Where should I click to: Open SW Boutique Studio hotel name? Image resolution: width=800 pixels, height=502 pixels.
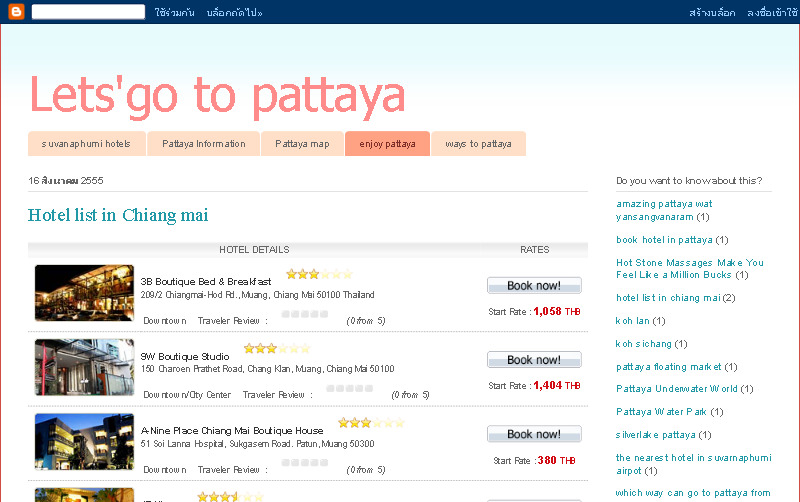click(185, 357)
